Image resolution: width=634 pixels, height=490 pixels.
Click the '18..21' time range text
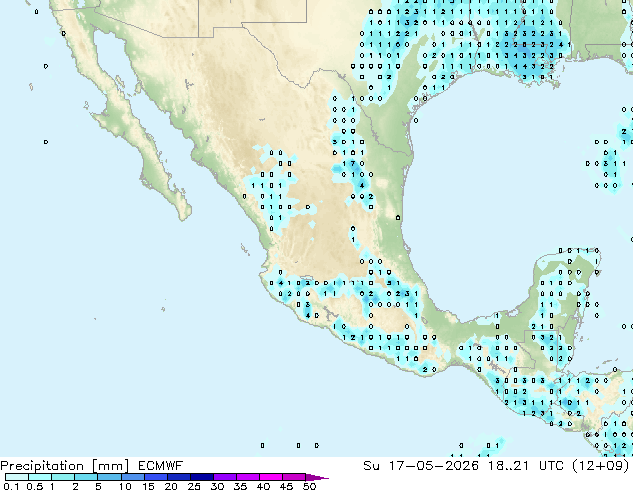coord(508,466)
